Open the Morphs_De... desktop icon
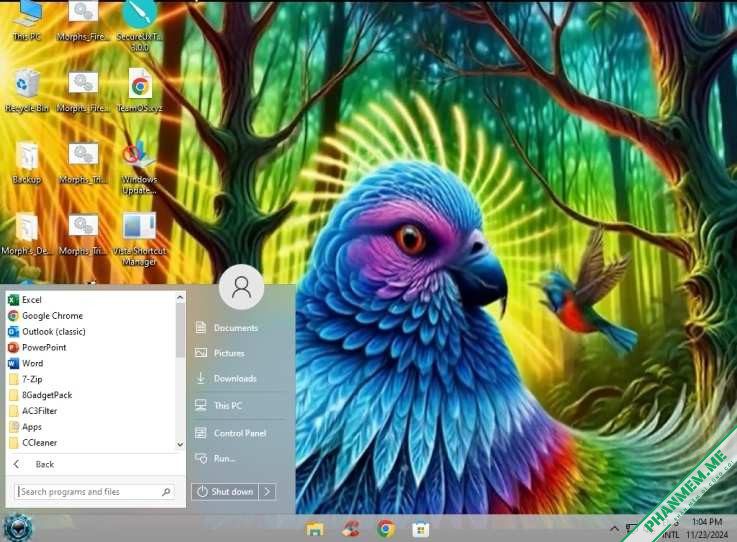The image size is (737, 542). click(x=27, y=234)
